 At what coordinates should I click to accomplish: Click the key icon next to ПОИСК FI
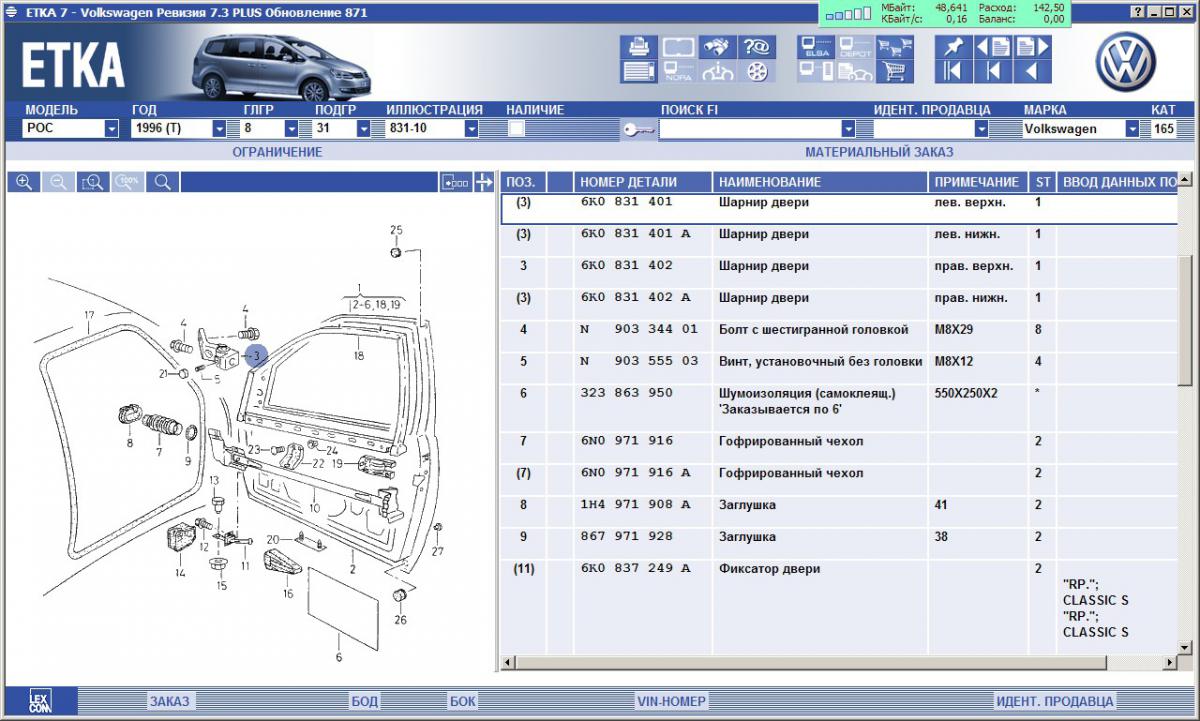(x=638, y=129)
